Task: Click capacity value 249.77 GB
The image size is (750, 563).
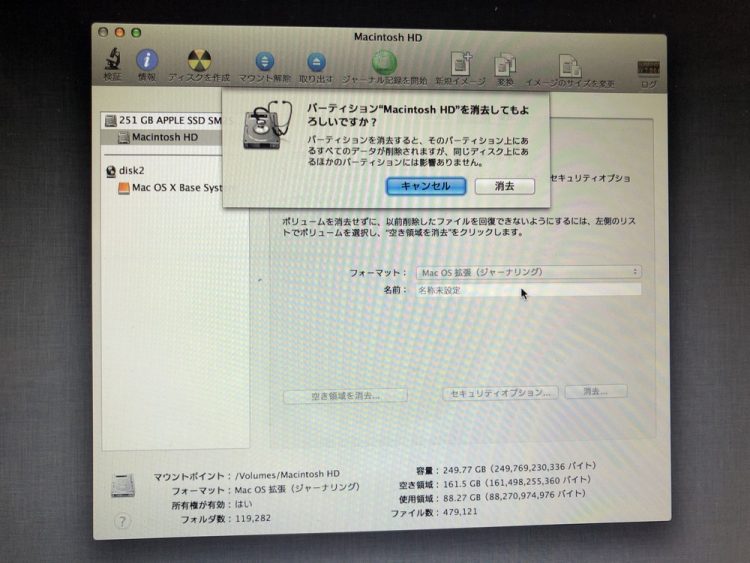Action: [464, 470]
